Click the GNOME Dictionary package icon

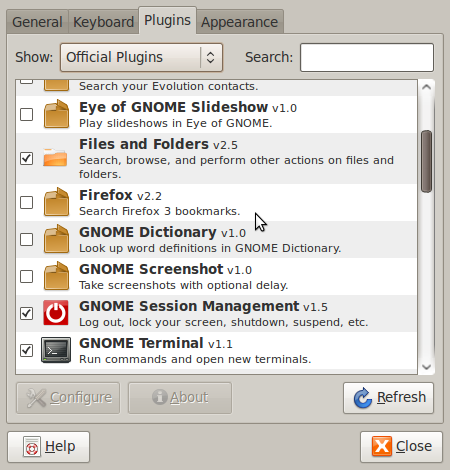(x=56, y=239)
